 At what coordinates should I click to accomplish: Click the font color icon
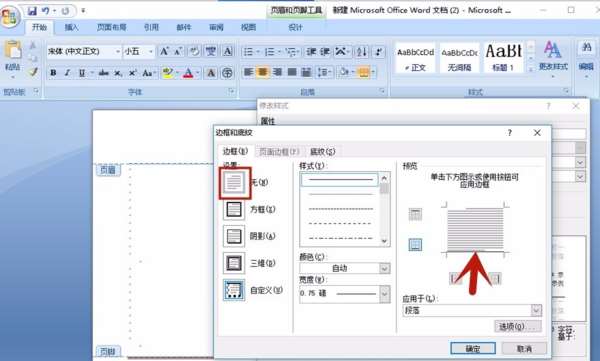188,73
